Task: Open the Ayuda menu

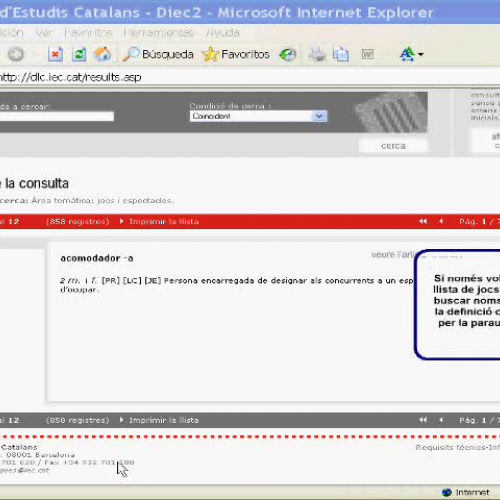Action: [223, 33]
